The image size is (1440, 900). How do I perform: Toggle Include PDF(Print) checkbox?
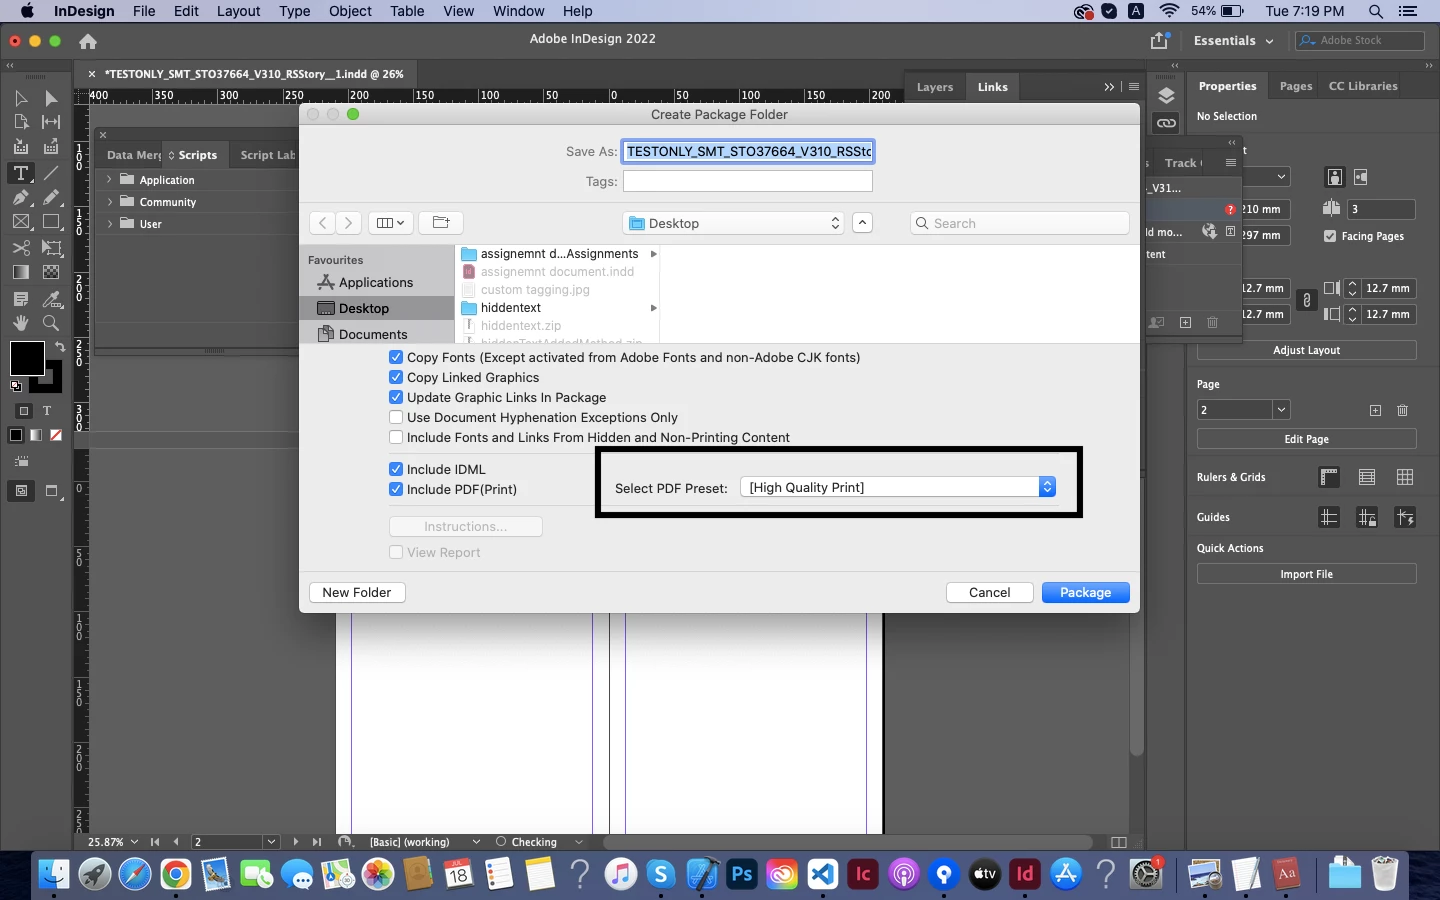[x=396, y=489]
